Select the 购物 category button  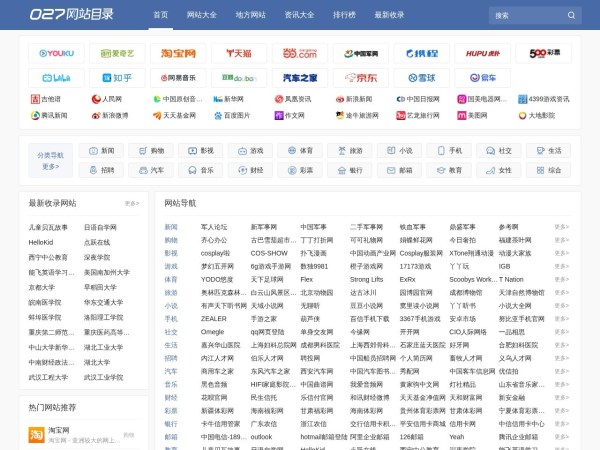point(151,151)
